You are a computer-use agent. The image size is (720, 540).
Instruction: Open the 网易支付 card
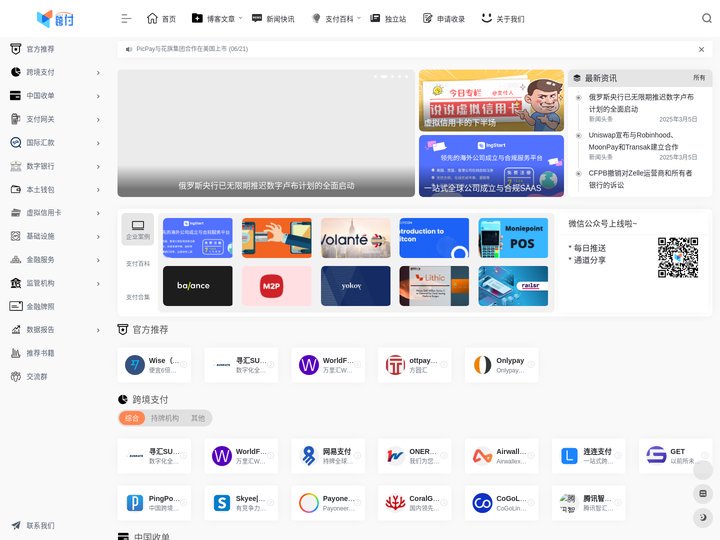(x=328, y=456)
